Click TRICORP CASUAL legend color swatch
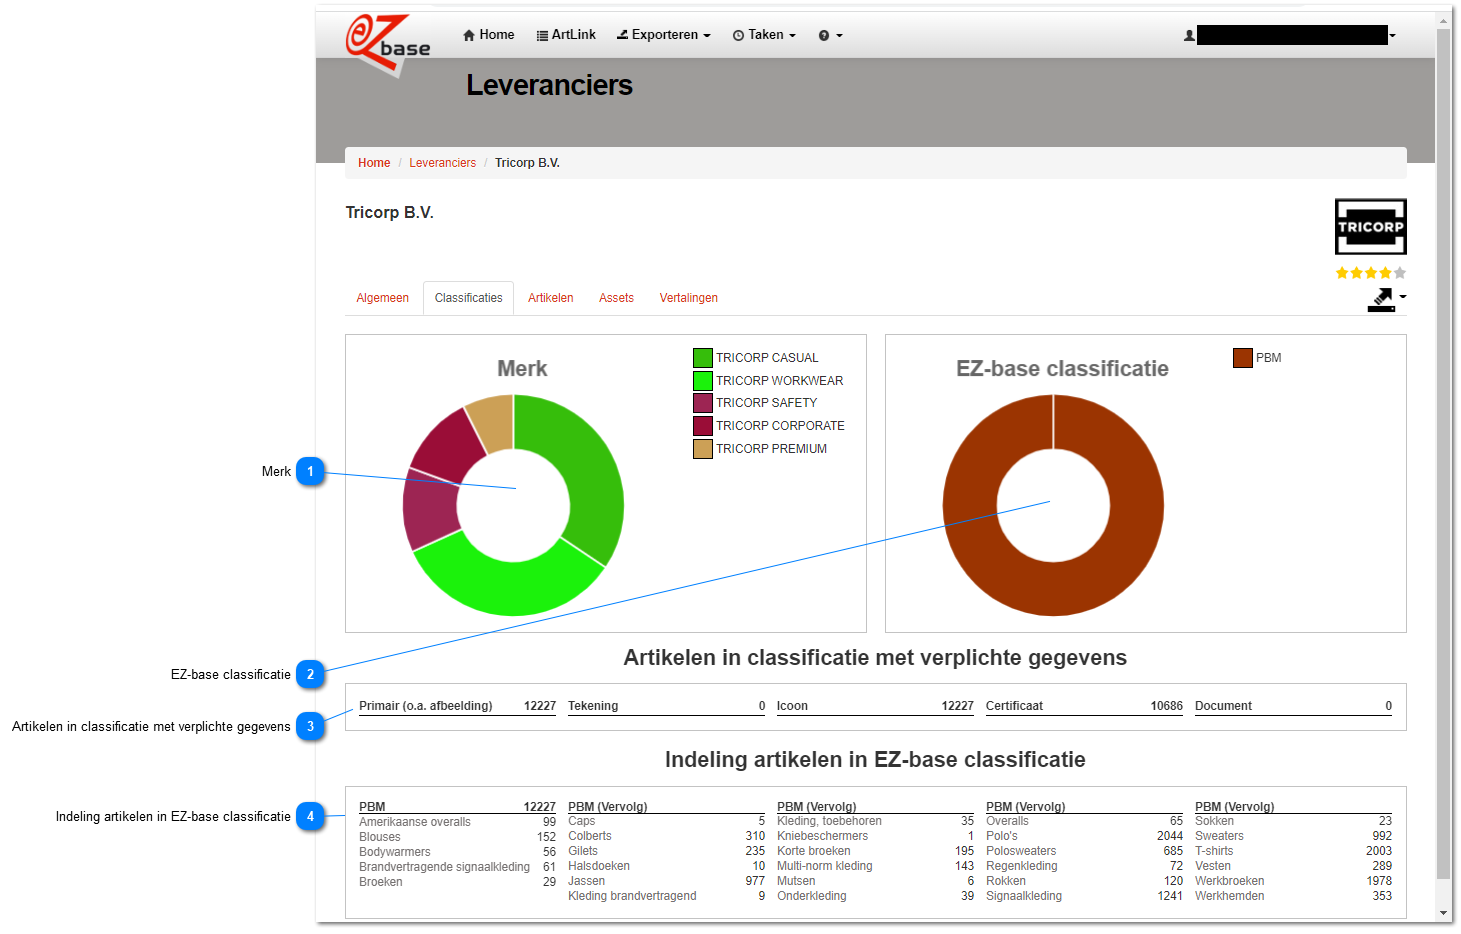Image resolution: width=1461 pixels, height=934 pixels. [x=703, y=358]
